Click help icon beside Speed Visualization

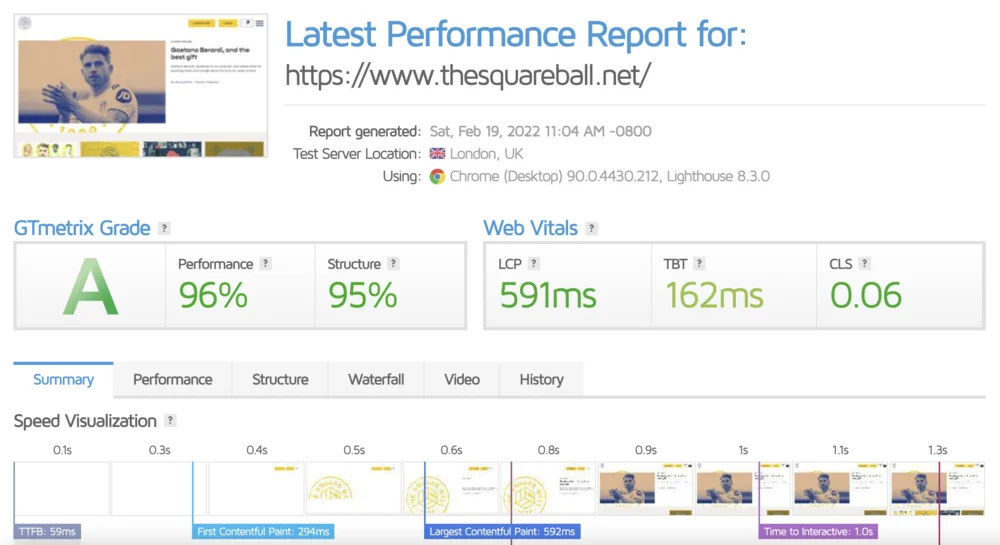170,421
